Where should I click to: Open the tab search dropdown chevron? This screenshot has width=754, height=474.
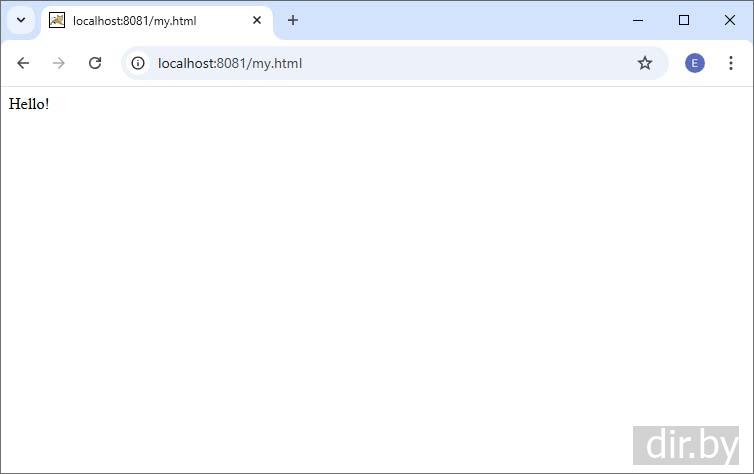coord(21,20)
